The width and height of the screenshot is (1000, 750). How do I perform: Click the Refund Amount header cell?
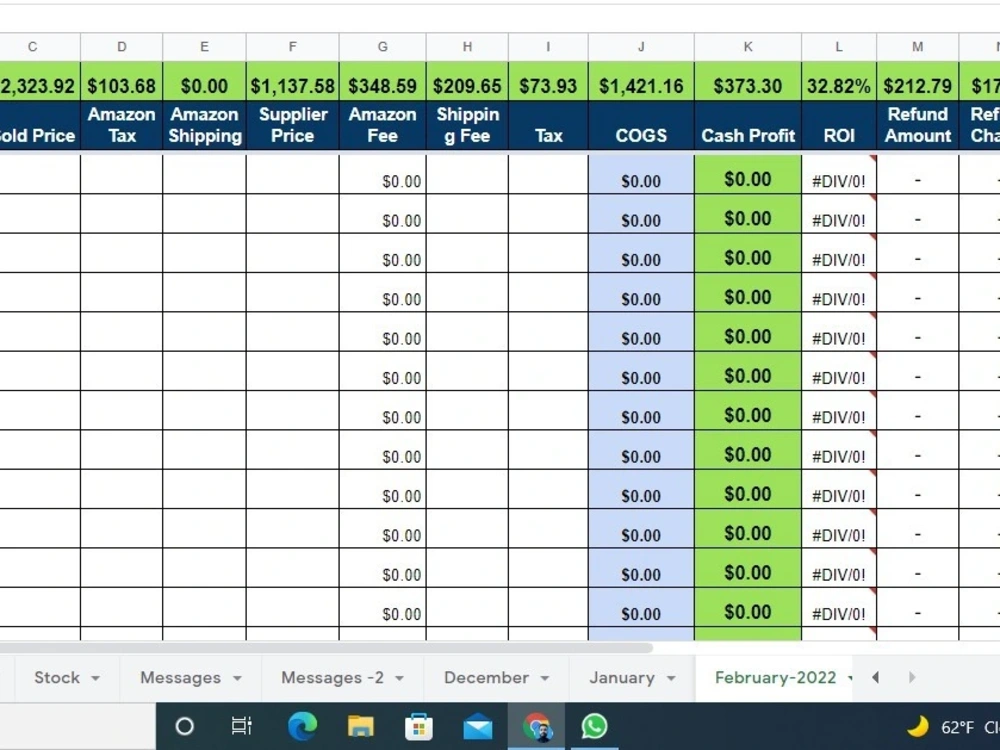point(918,125)
